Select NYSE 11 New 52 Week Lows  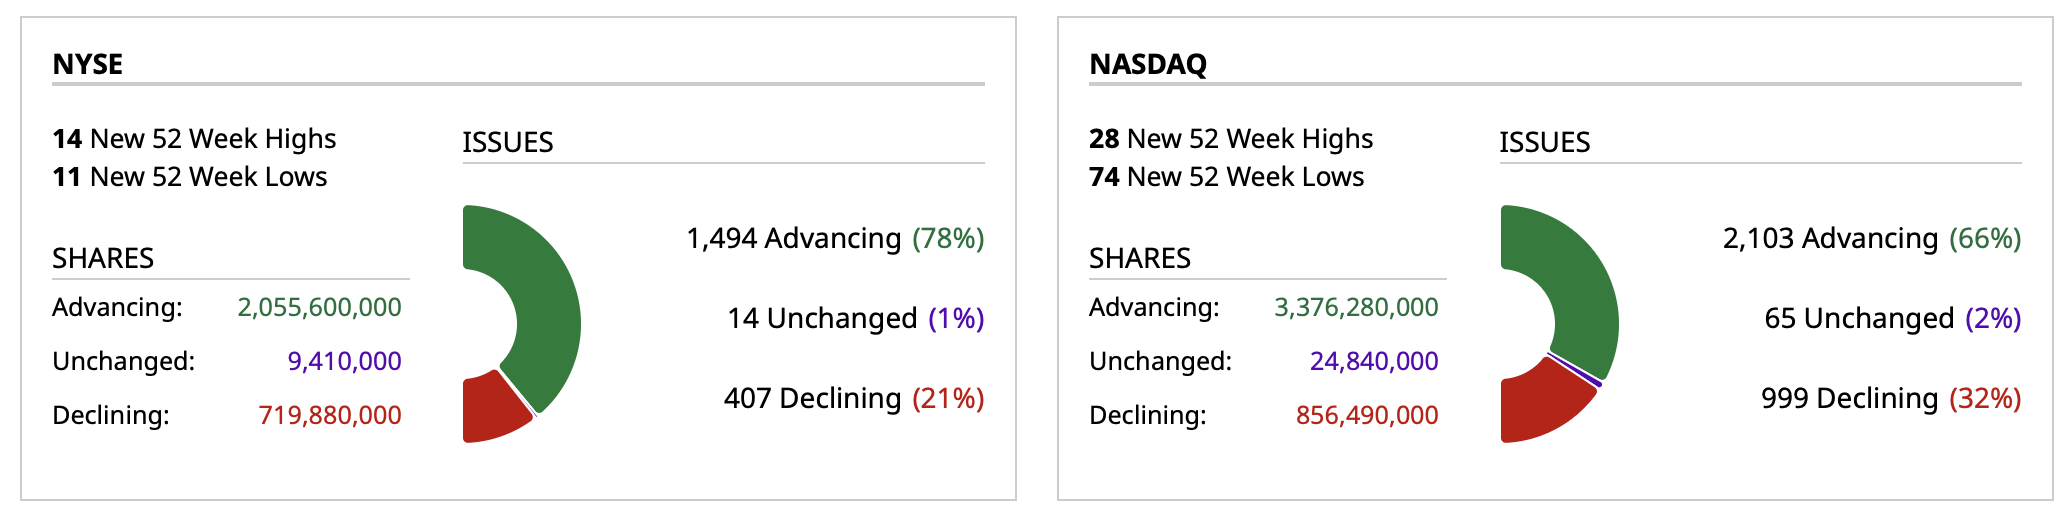tap(190, 177)
